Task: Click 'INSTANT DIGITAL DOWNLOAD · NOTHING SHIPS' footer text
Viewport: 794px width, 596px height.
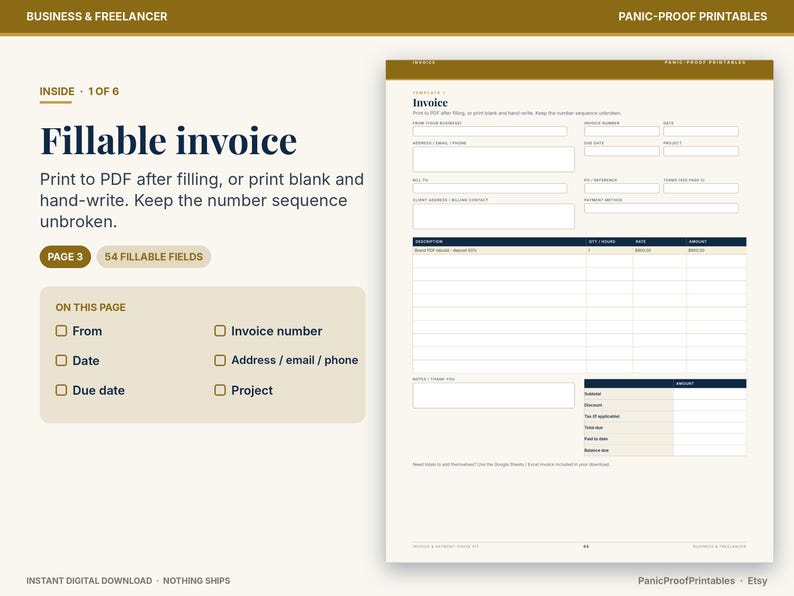Action: (128, 581)
